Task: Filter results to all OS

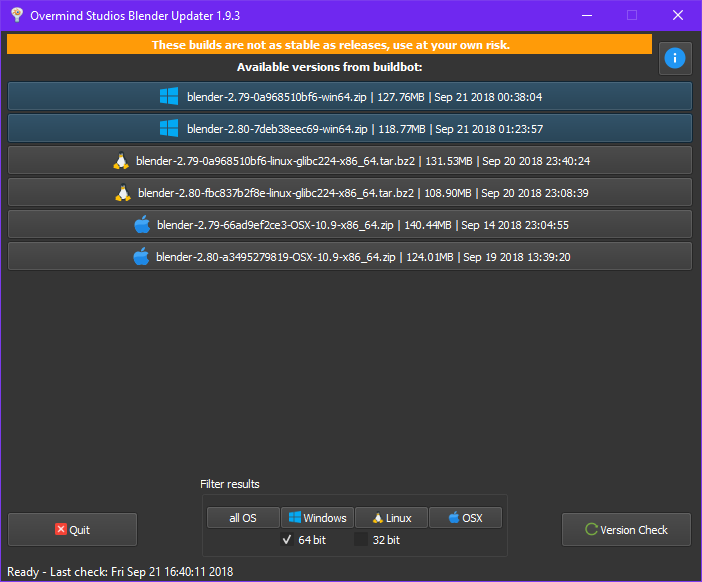Action: point(243,518)
